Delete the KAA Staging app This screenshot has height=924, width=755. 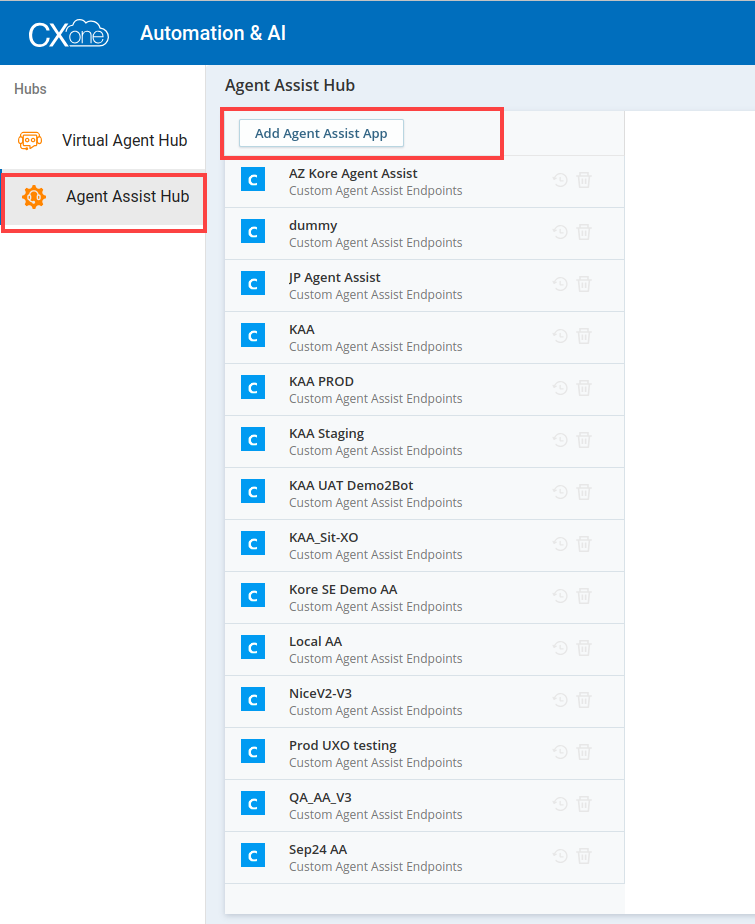pos(584,440)
